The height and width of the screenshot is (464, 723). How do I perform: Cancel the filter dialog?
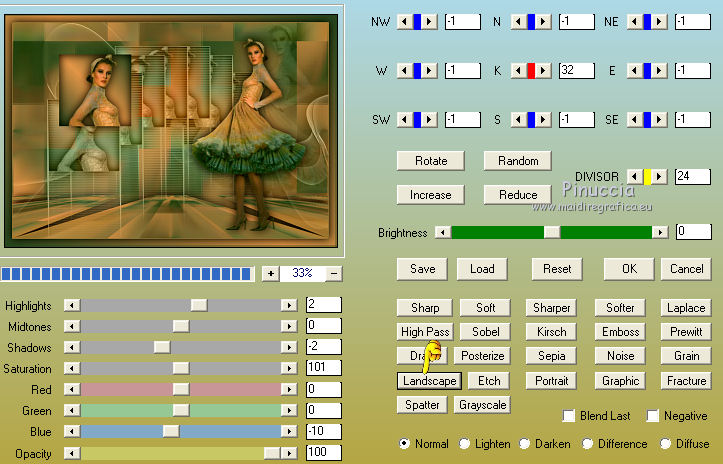[x=686, y=269]
